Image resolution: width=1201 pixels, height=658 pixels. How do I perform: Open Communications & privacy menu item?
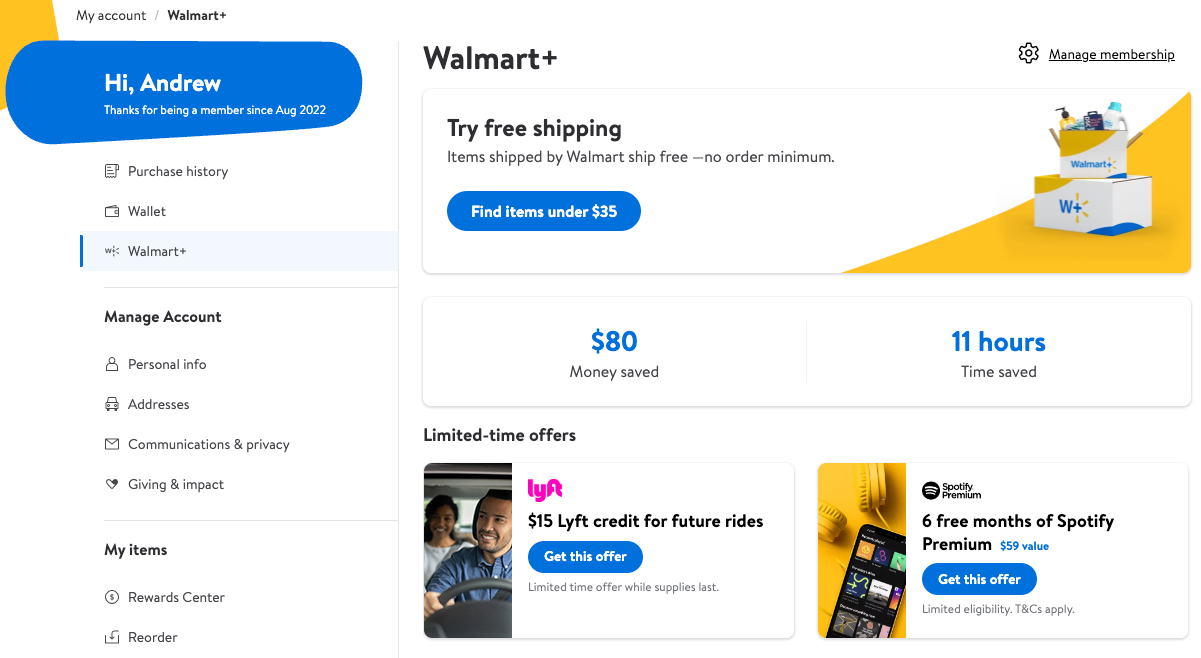[208, 444]
